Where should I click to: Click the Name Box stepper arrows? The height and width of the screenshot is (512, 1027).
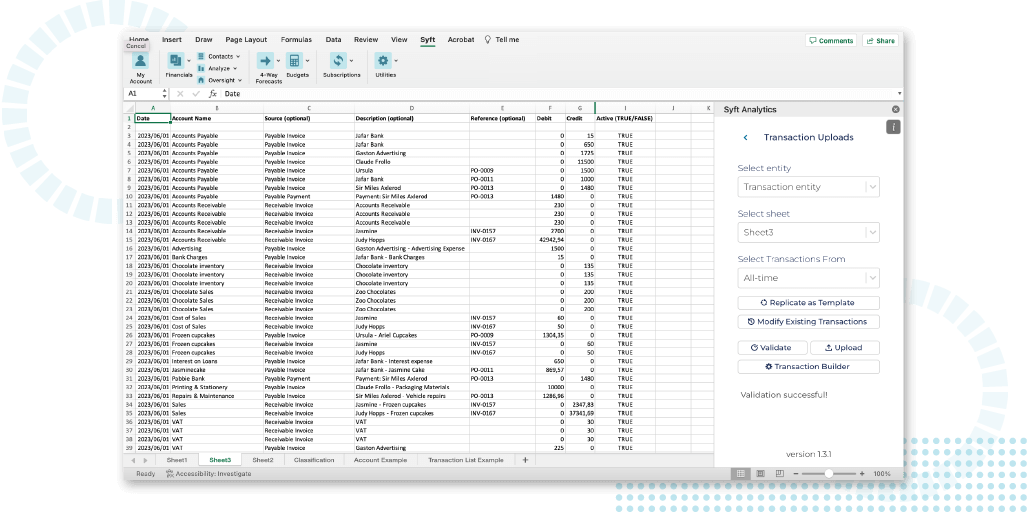coord(164,94)
